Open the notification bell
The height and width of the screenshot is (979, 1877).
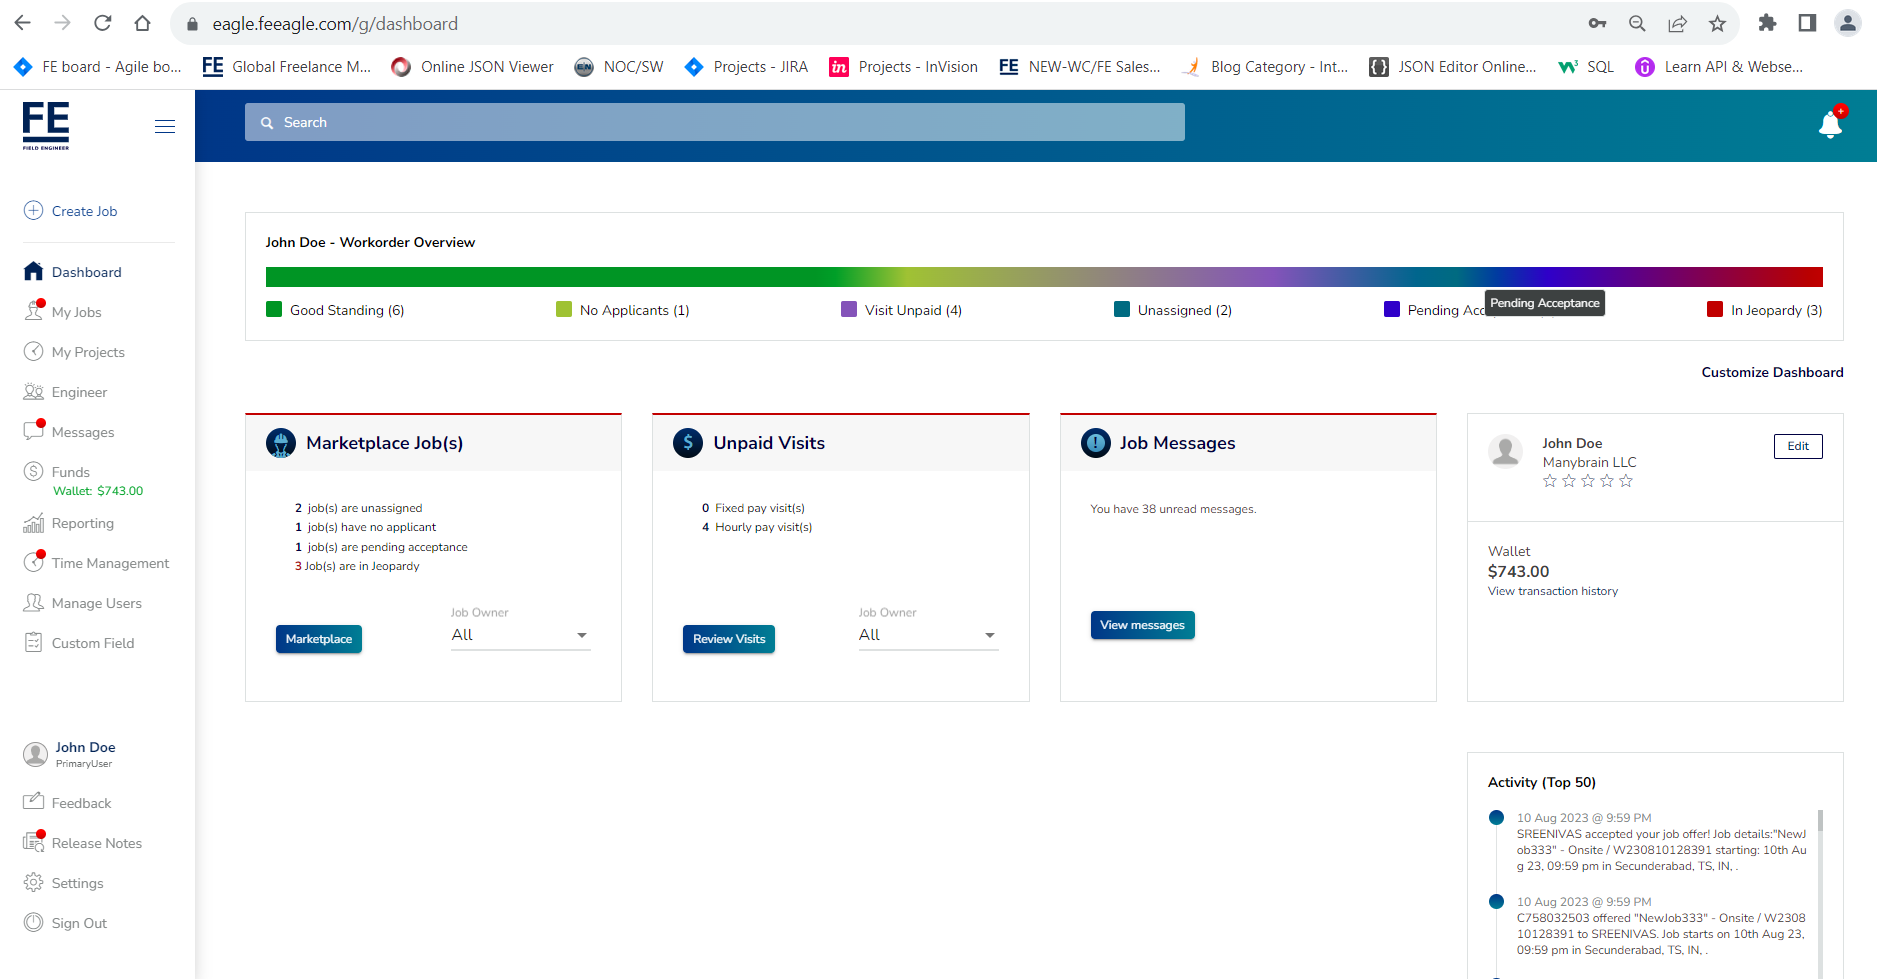[1830, 124]
